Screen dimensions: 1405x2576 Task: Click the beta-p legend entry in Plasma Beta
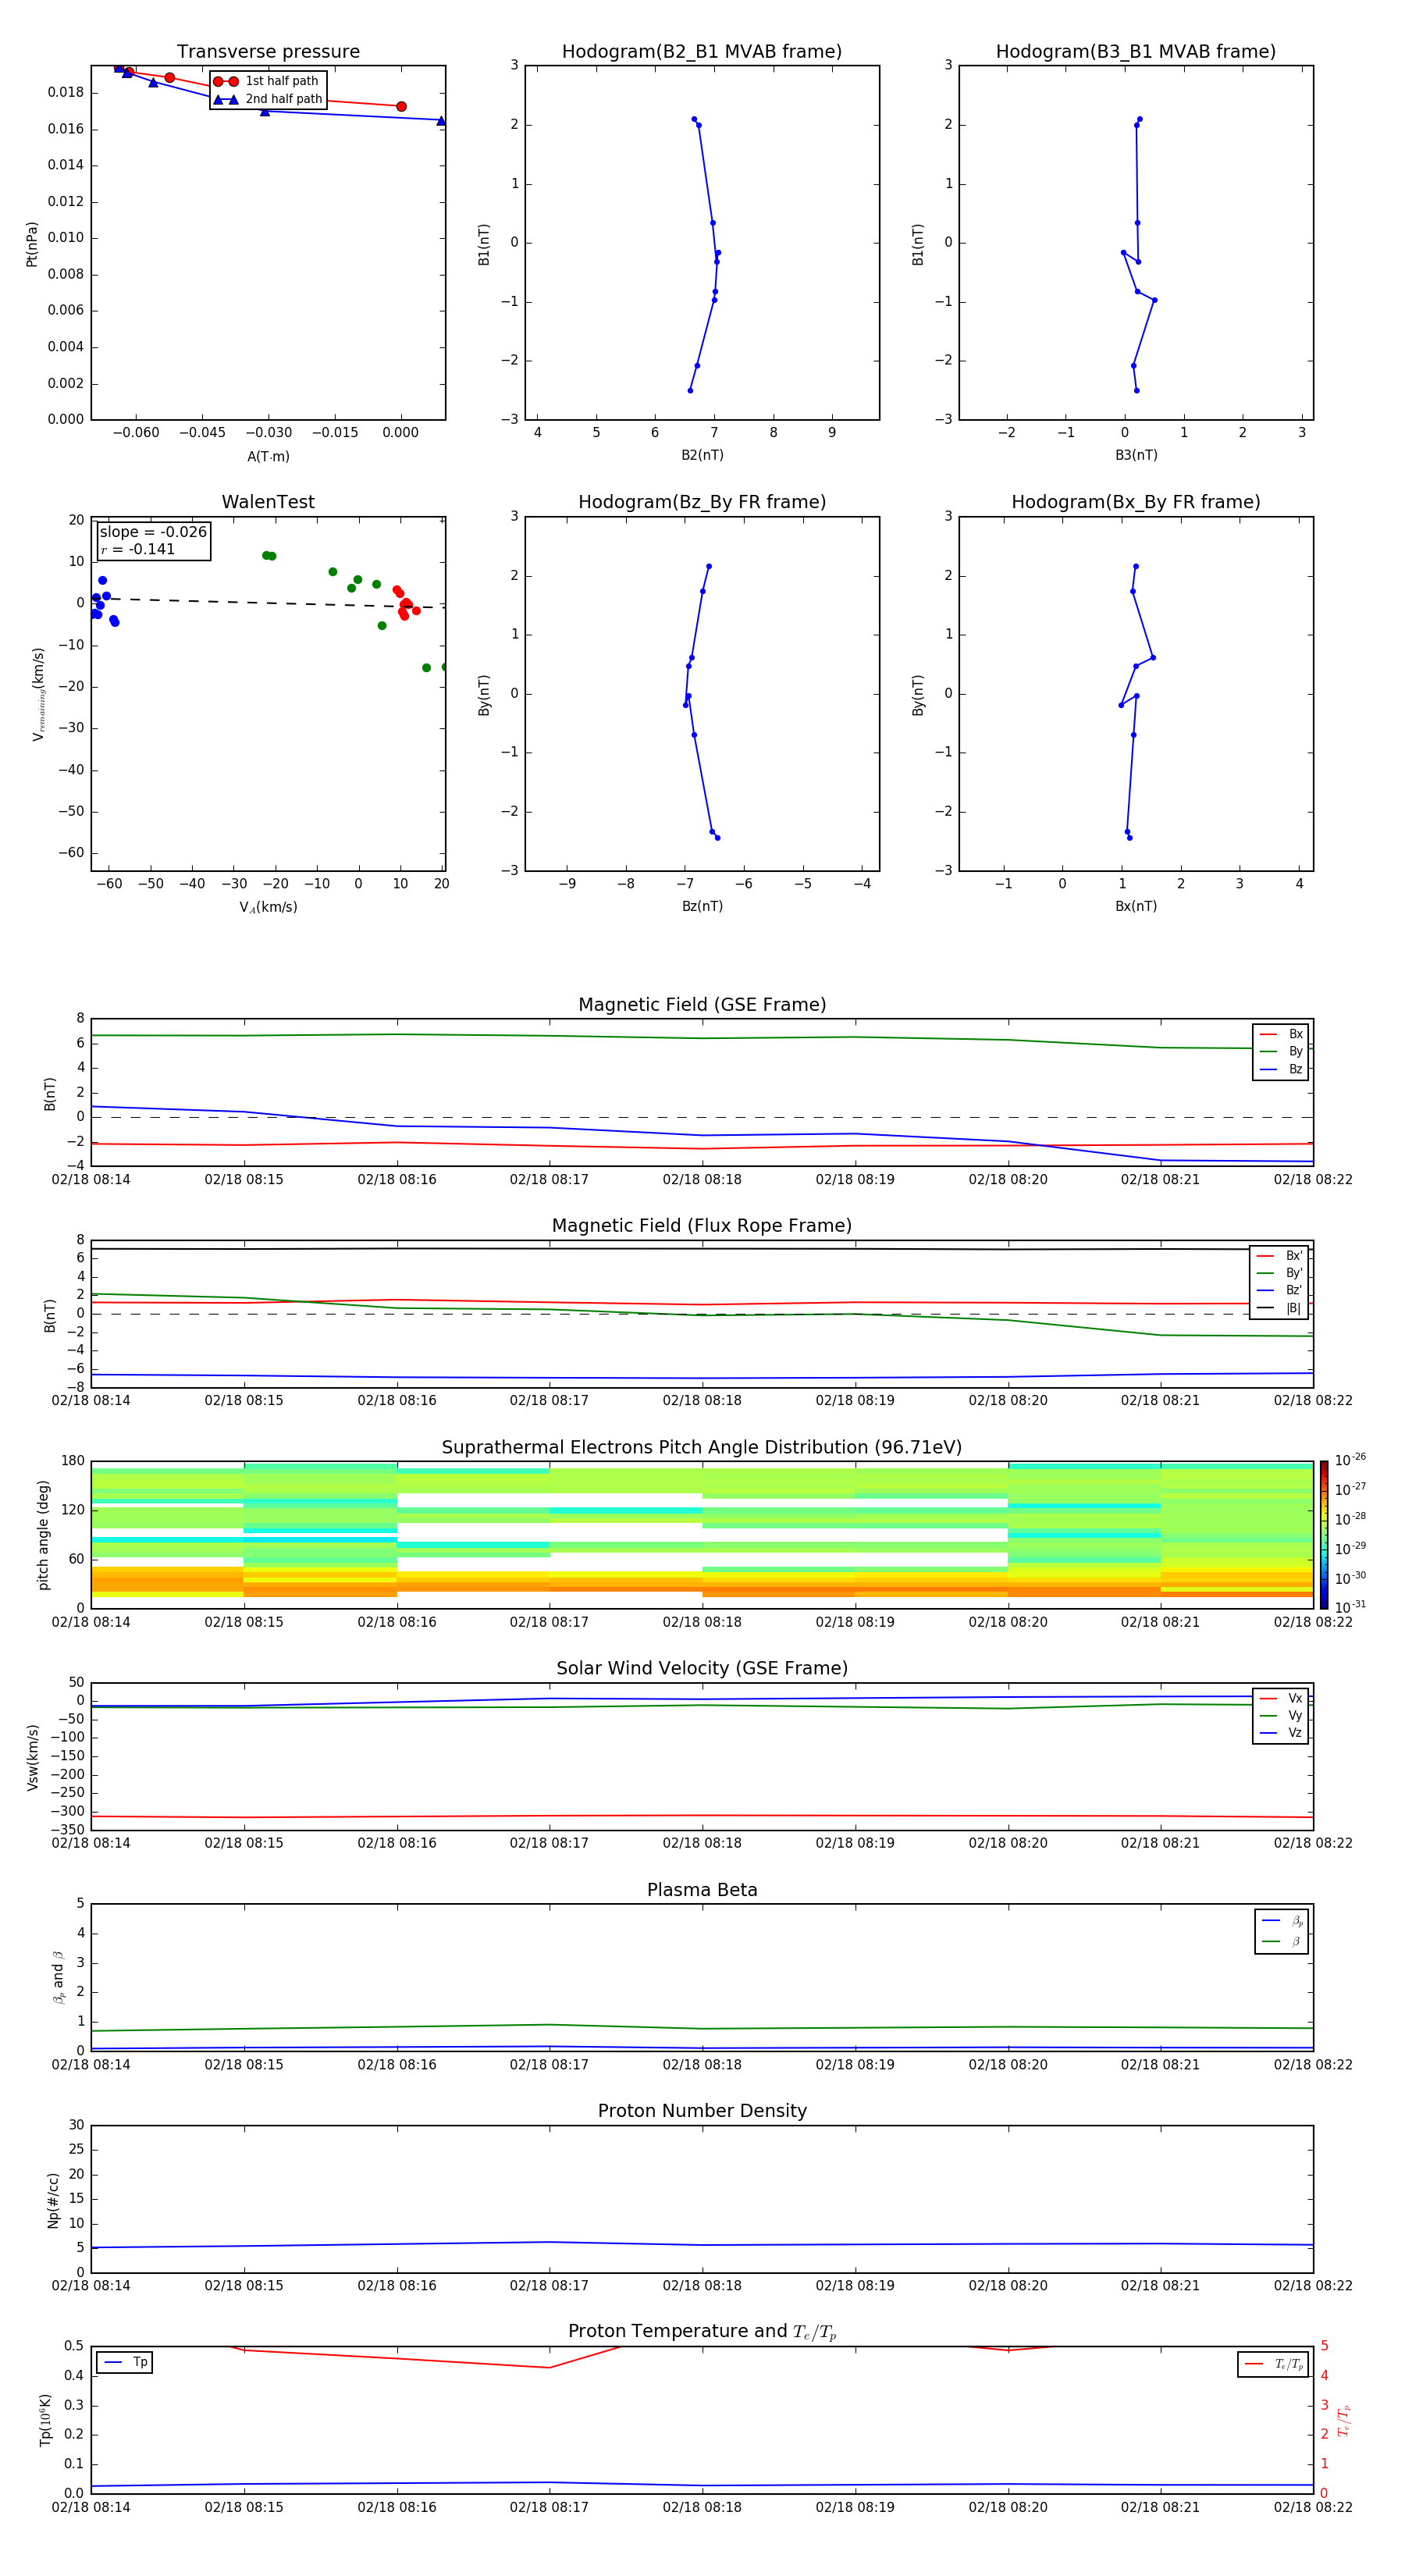click(1282, 1921)
